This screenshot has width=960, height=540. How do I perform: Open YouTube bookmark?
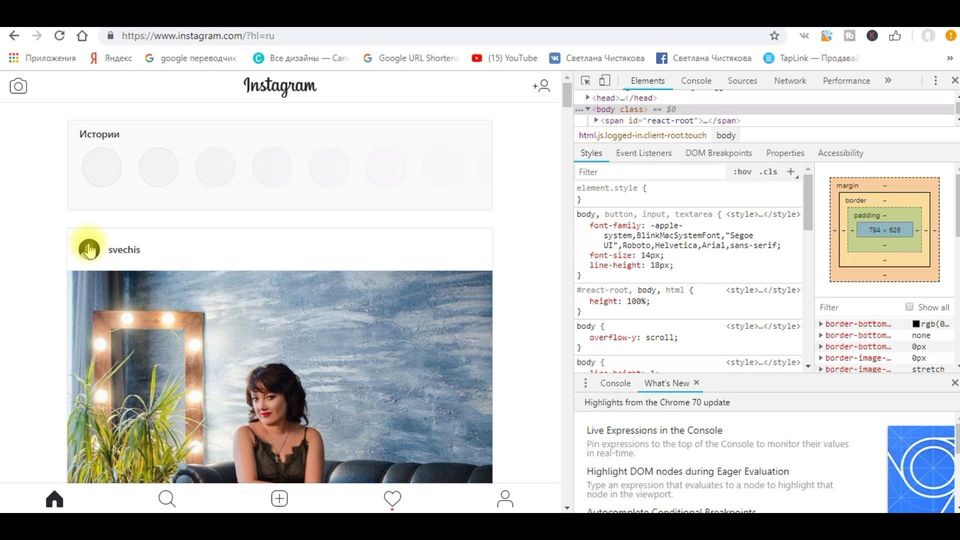coord(504,58)
